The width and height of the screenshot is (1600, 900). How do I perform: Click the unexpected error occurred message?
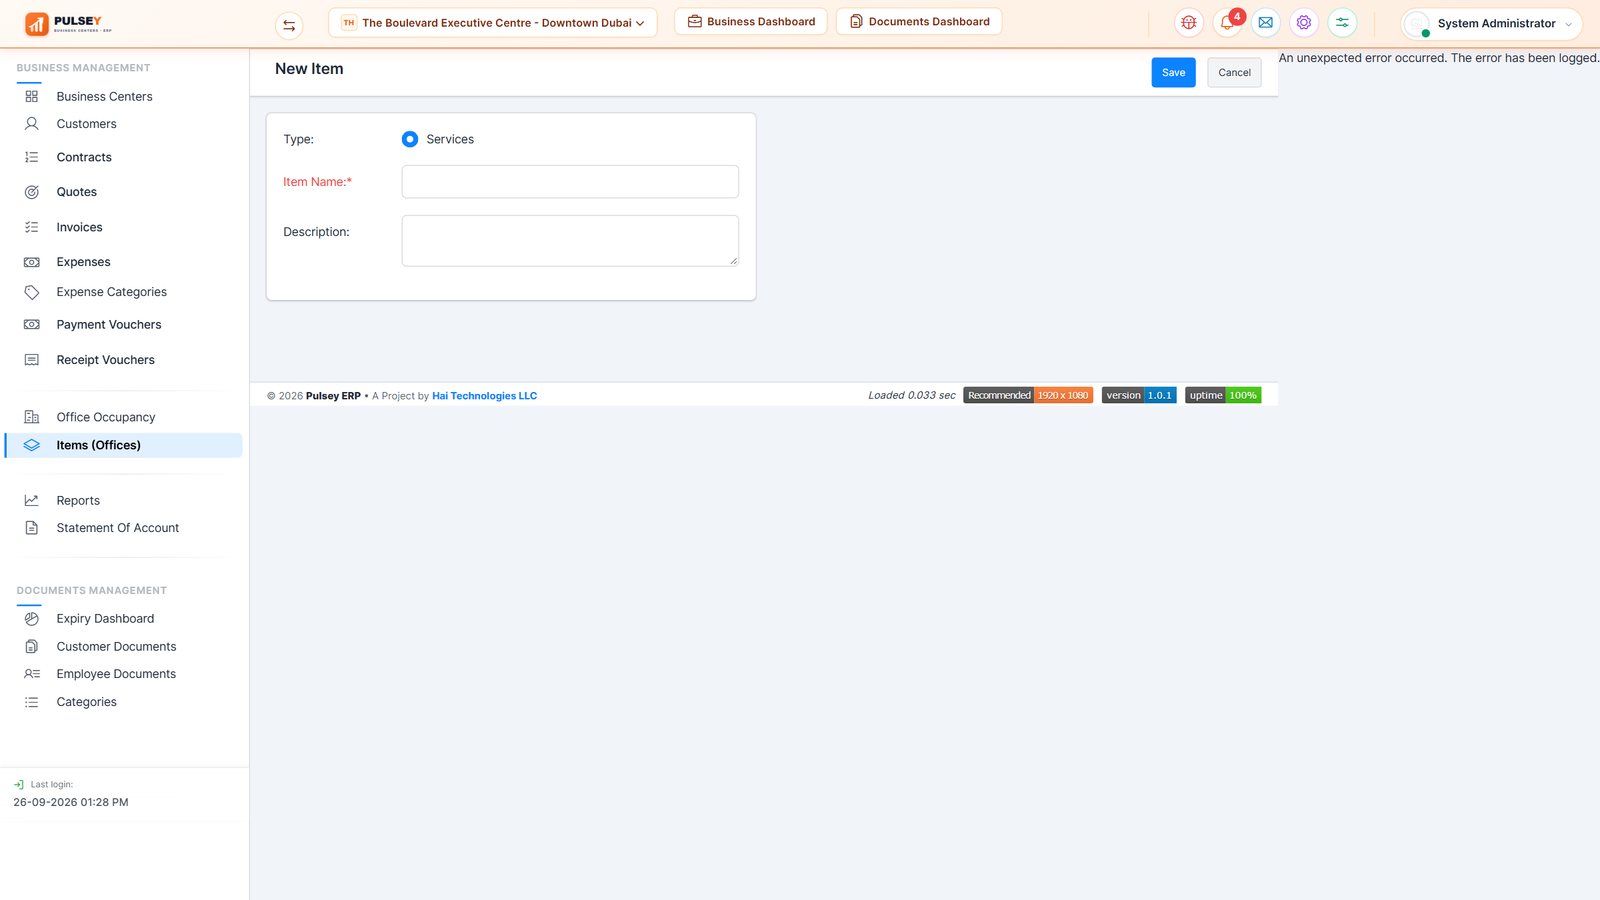tap(1439, 58)
